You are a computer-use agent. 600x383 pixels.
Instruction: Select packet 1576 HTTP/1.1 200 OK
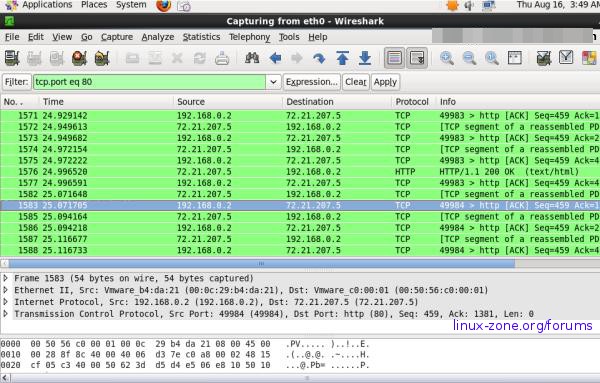[300, 172]
